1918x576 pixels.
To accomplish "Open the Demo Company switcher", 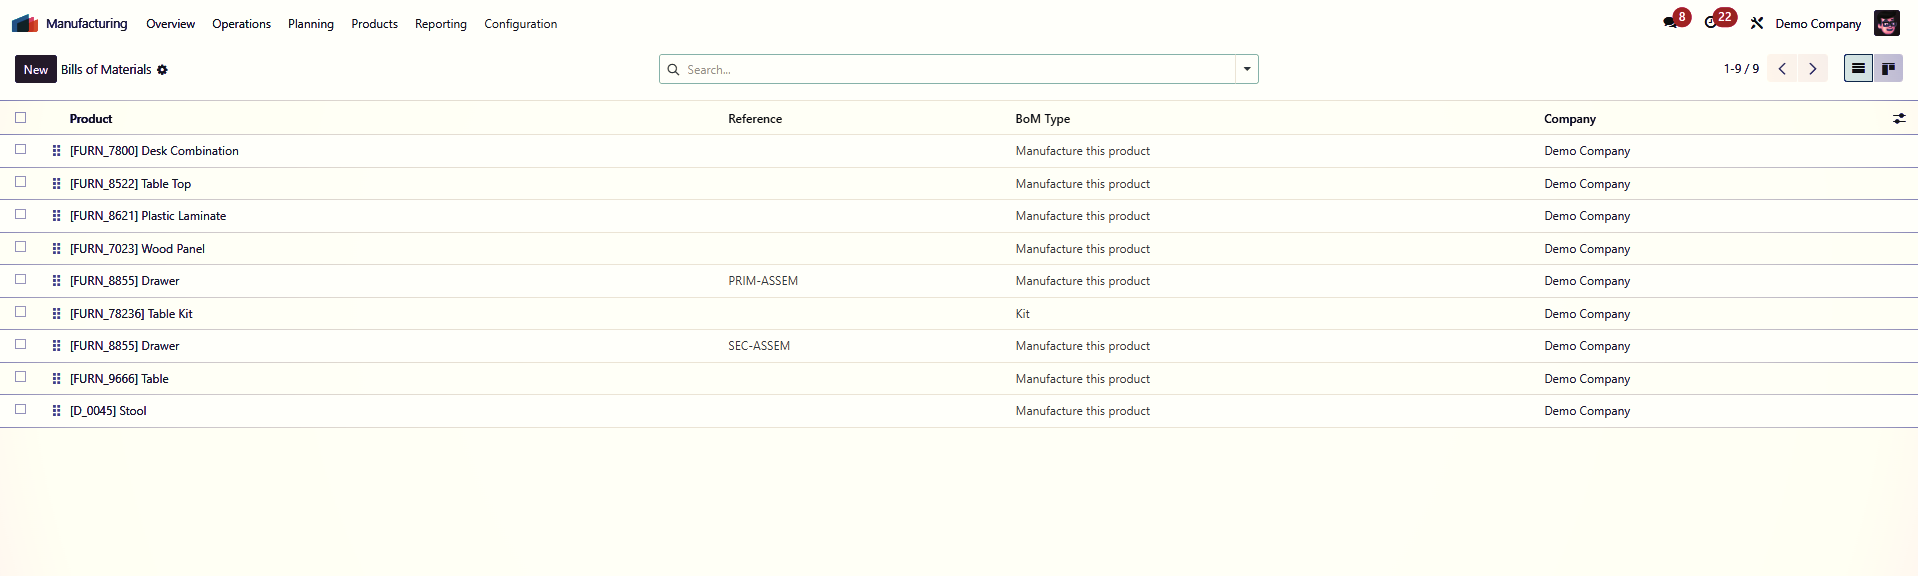I will [1817, 24].
